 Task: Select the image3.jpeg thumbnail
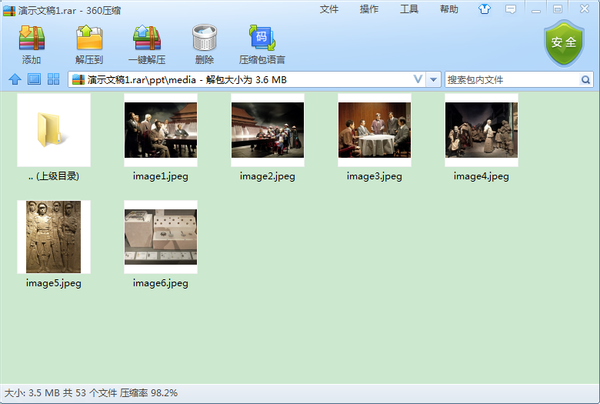(374, 130)
